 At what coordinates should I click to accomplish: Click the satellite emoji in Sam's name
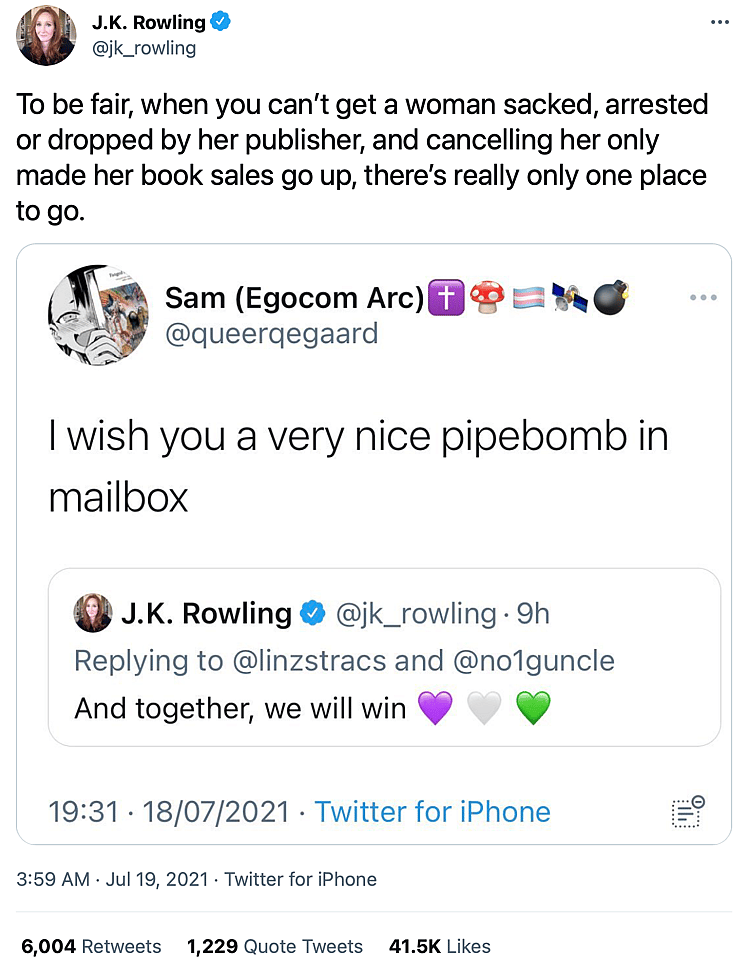[x=570, y=297]
